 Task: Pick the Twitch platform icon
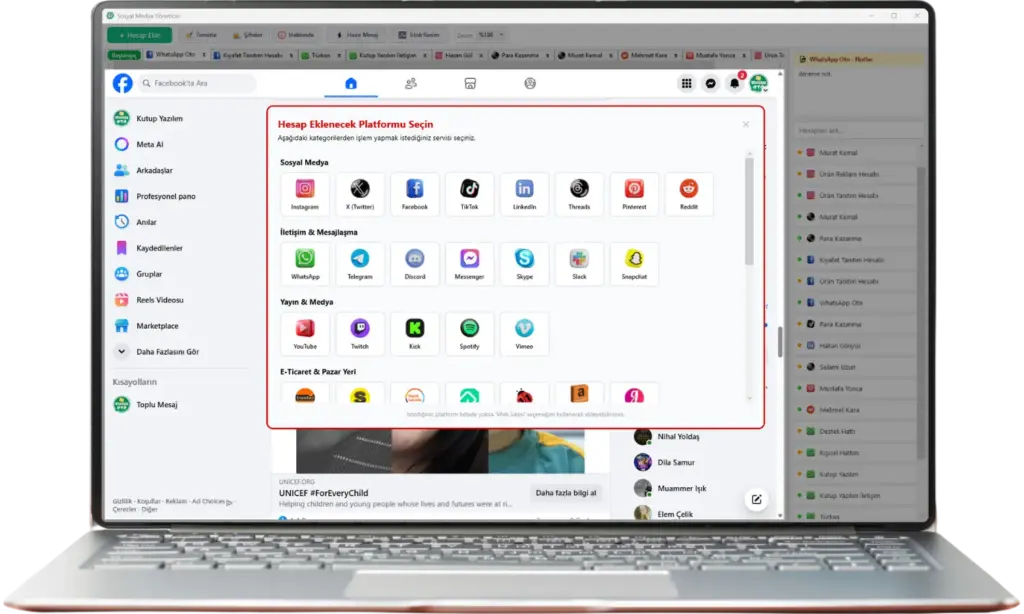click(360, 334)
